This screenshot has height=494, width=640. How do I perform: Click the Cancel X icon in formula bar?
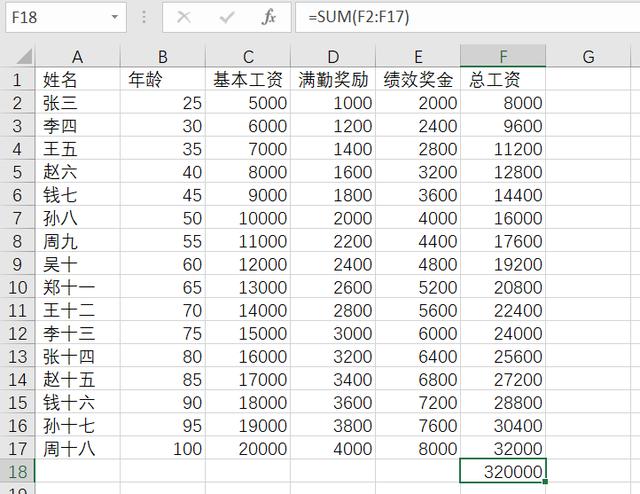(183, 17)
